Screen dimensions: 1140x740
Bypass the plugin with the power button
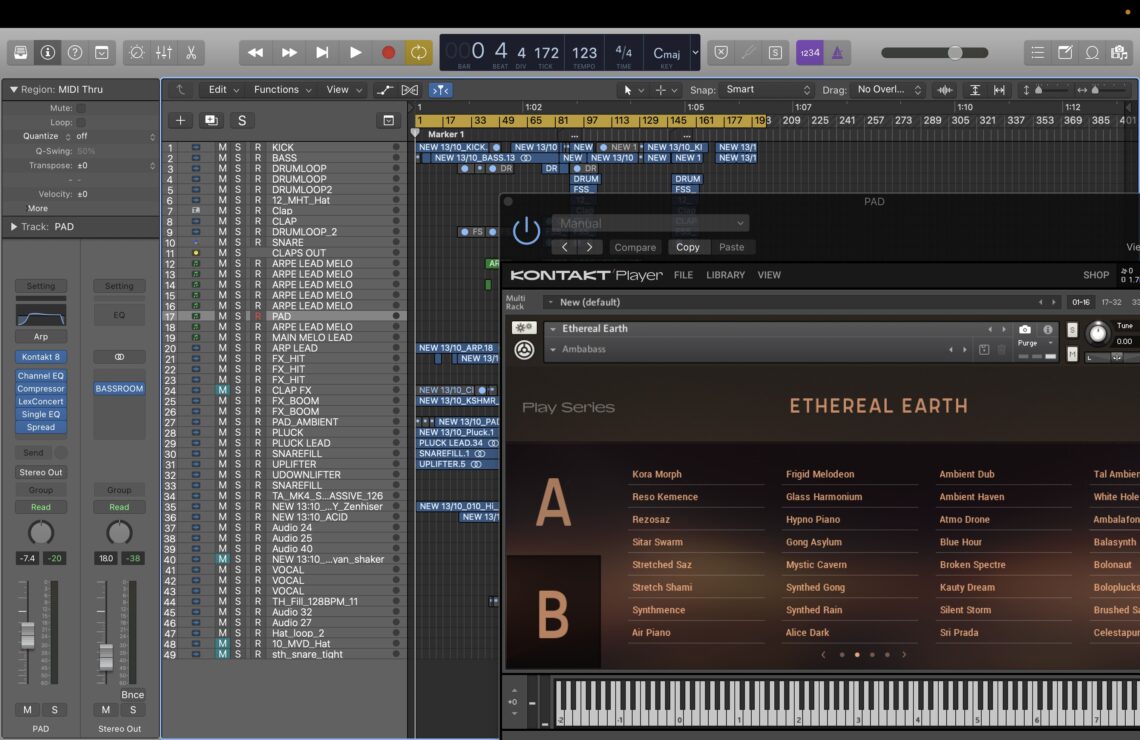528,230
